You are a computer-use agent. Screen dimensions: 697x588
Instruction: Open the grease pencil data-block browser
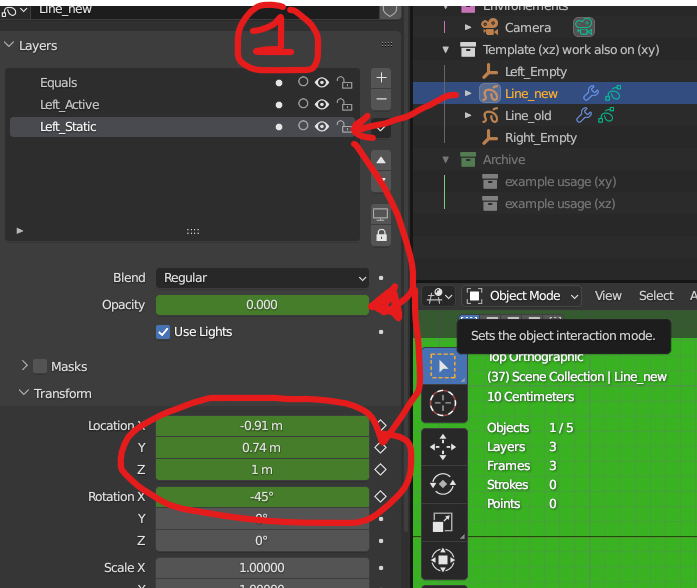pyautogui.click(x=15, y=10)
